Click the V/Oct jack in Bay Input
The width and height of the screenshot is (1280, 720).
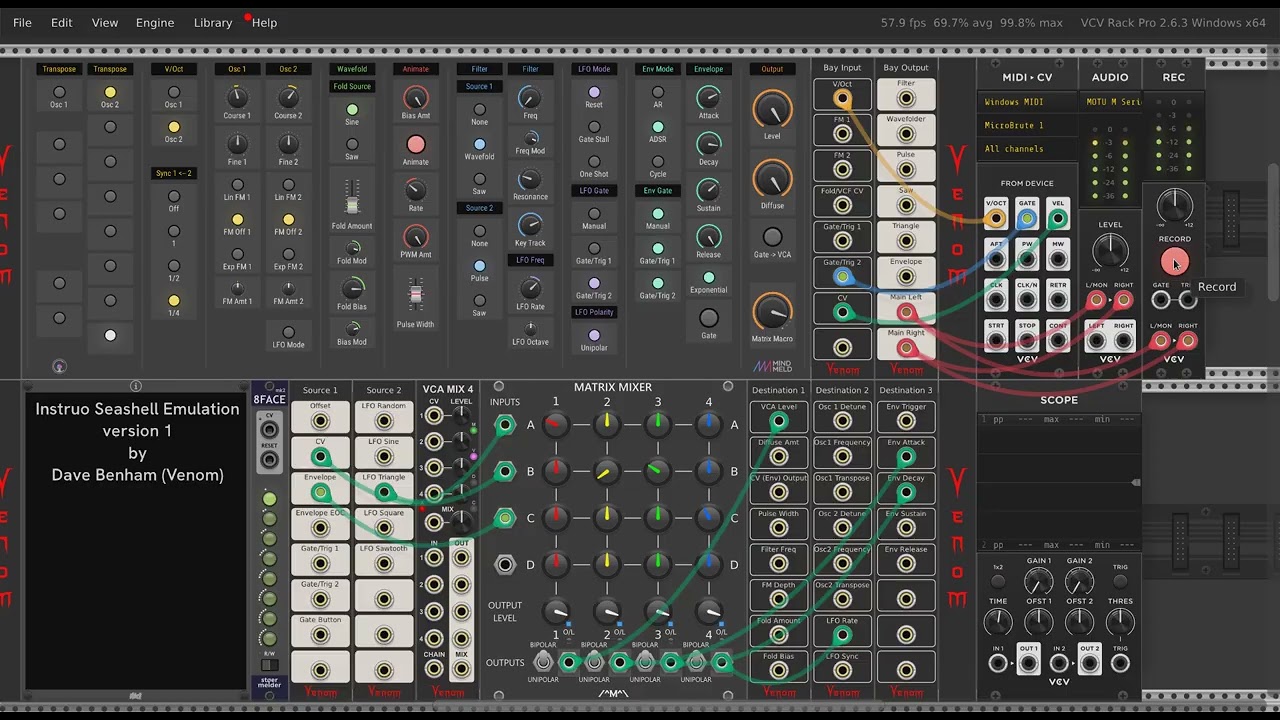click(842, 98)
